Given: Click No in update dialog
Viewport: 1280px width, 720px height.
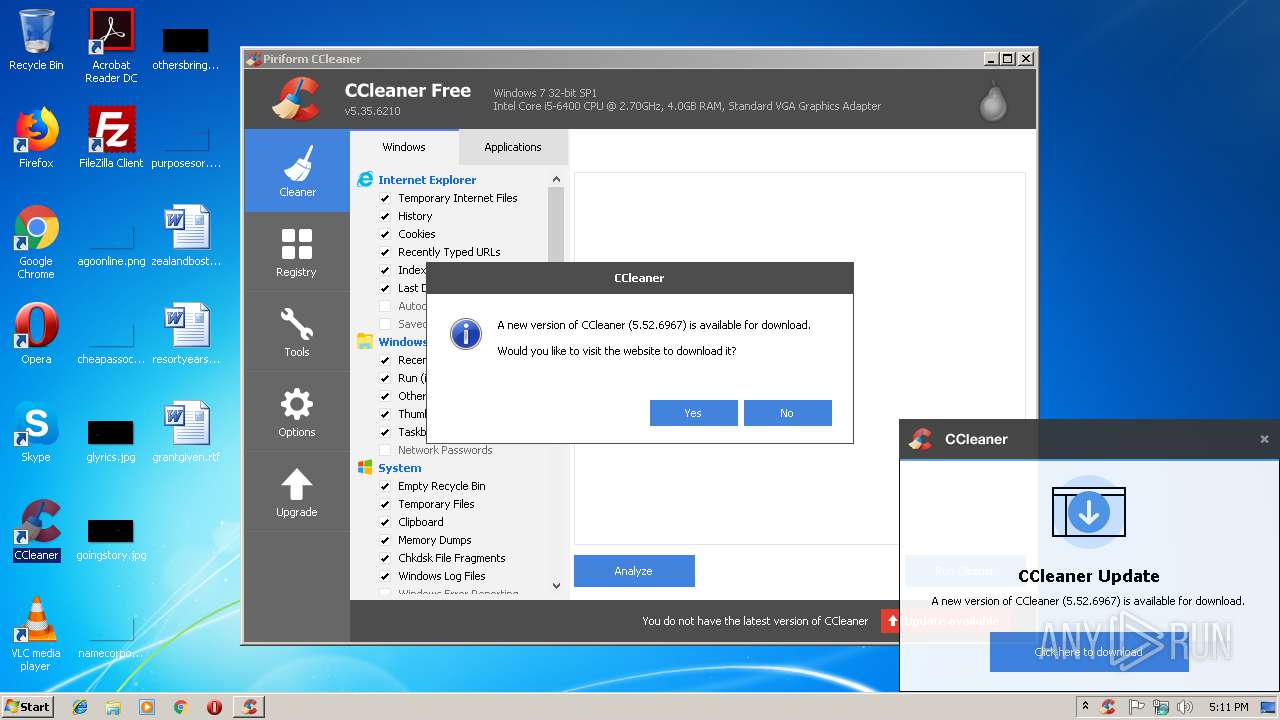Looking at the screenshot, I should (x=787, y=413).
